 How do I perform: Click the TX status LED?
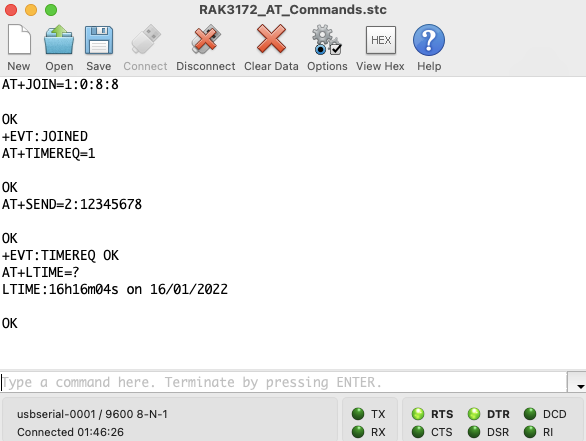[x=358, y=414]
